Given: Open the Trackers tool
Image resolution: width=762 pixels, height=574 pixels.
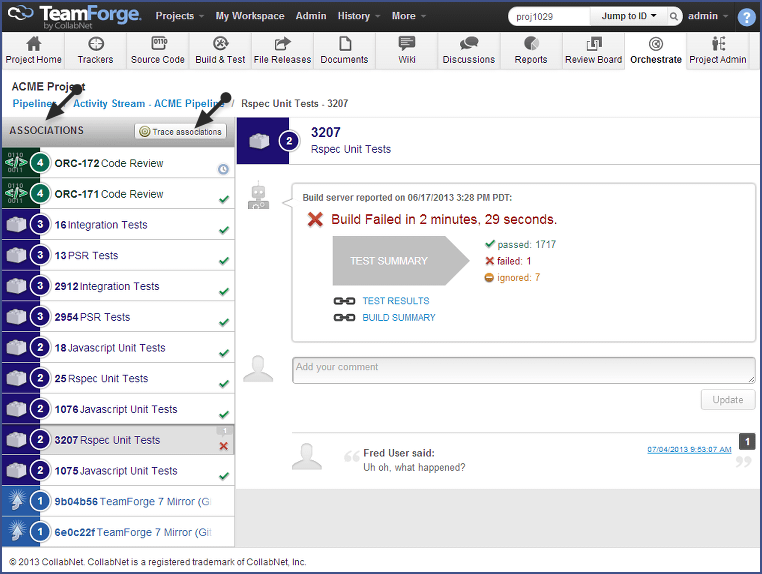Looking at the screenshot, I should [x=95, y=51].
